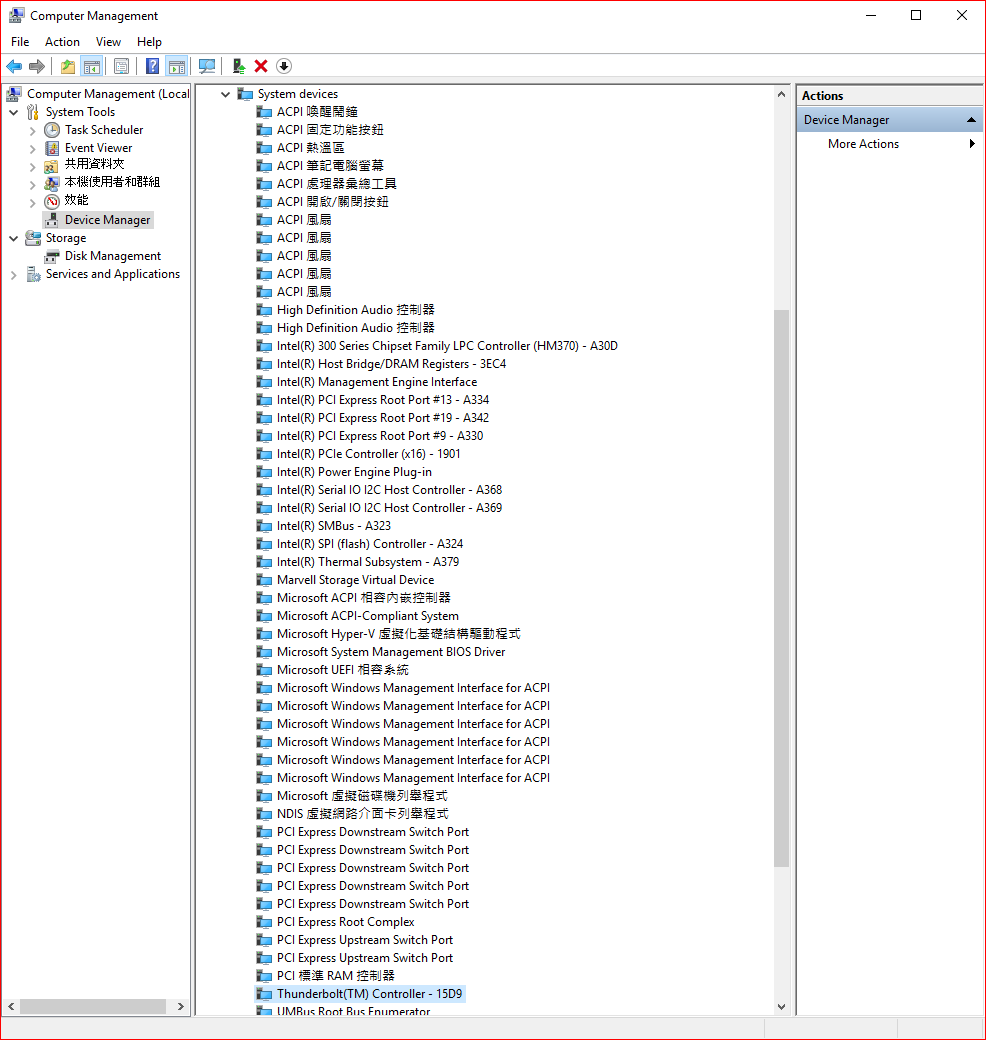Viewport: 986px width, 1040px height.
Task: Click the red X Uninstall device icon
Action: 261,66
